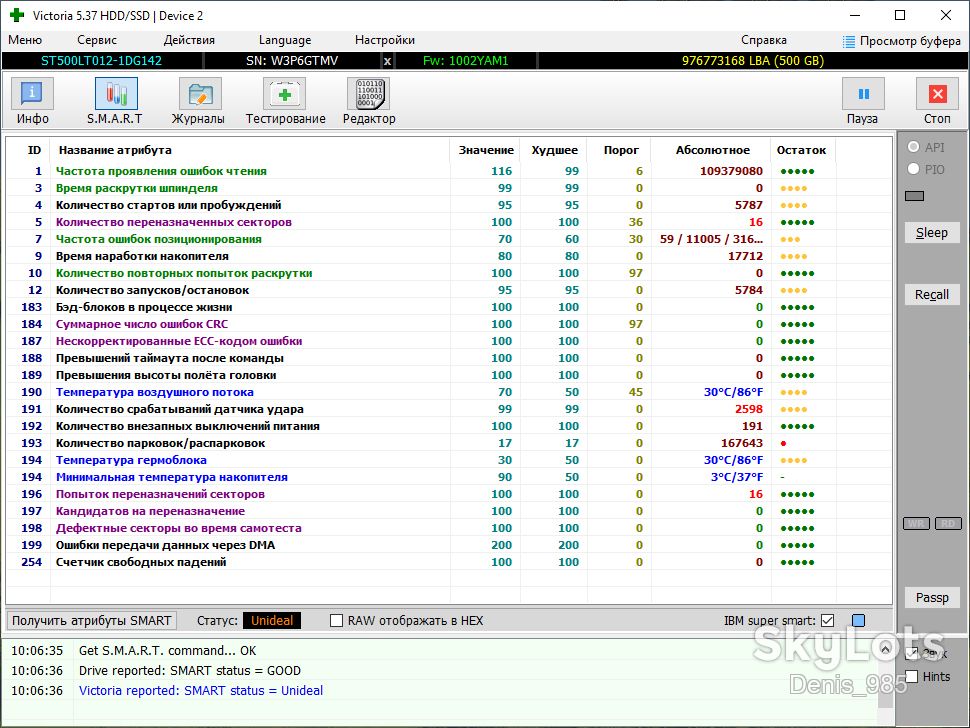Open the Инфо drive information icon
Viewport: 970px width, 728px height.
[x=32, y=94]
